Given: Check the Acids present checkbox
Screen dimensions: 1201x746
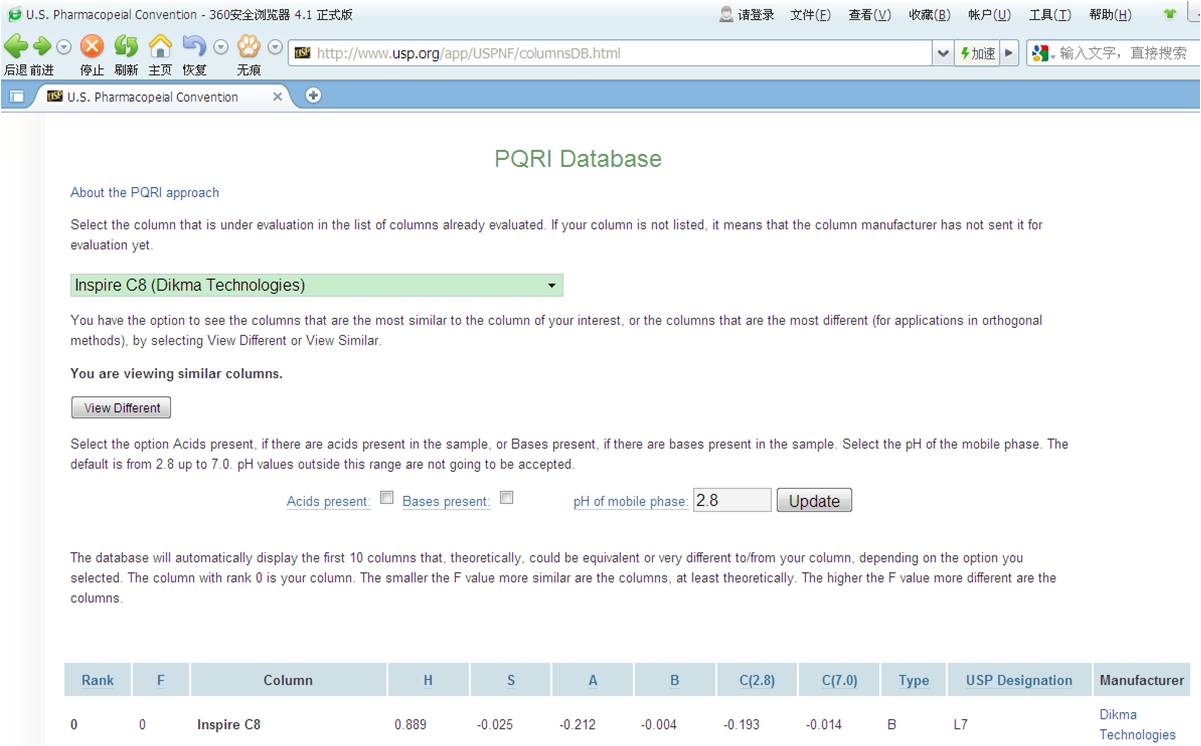Looking at the screenshot, I should [x=386, y=498].
